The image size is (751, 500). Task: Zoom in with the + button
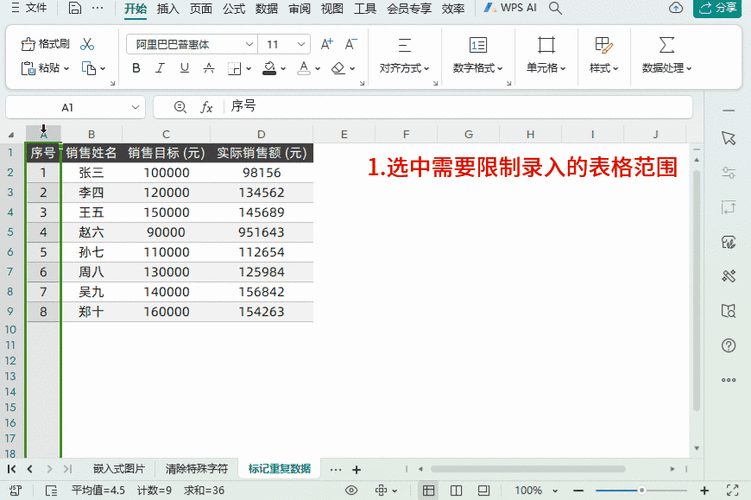click(x=704, y=490)
